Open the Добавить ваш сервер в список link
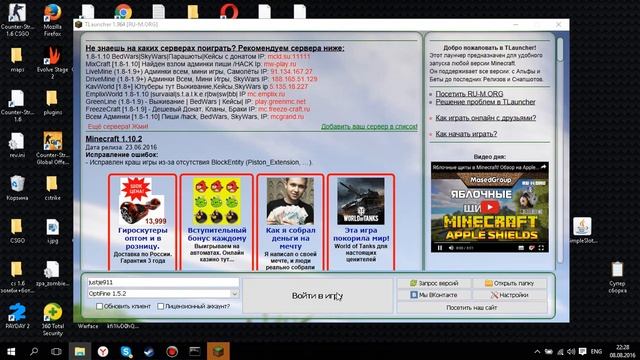Screen dimensions: 640x360 [369, 127]
